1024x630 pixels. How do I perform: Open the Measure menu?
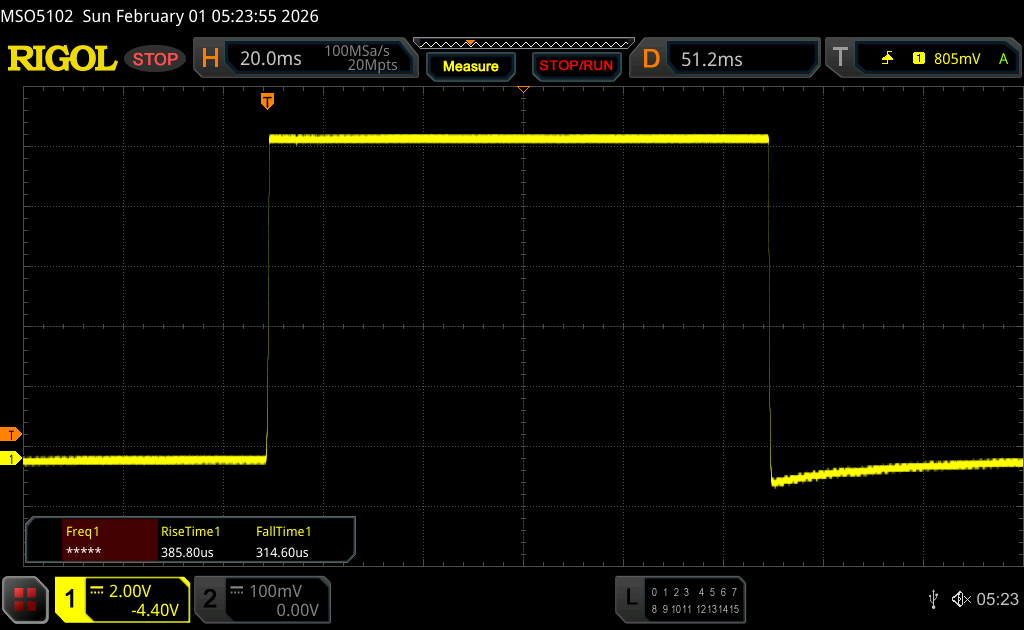[x=470, y=66]
